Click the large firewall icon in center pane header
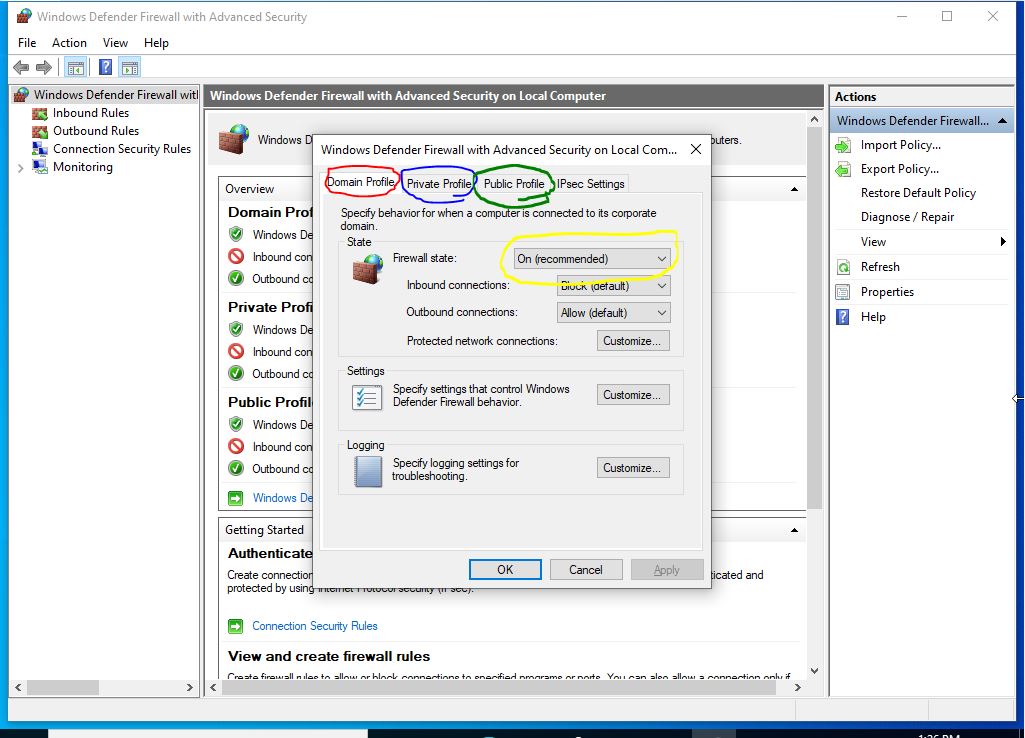This screenshot has height=738, width=1025. click(x=234, y=139)
